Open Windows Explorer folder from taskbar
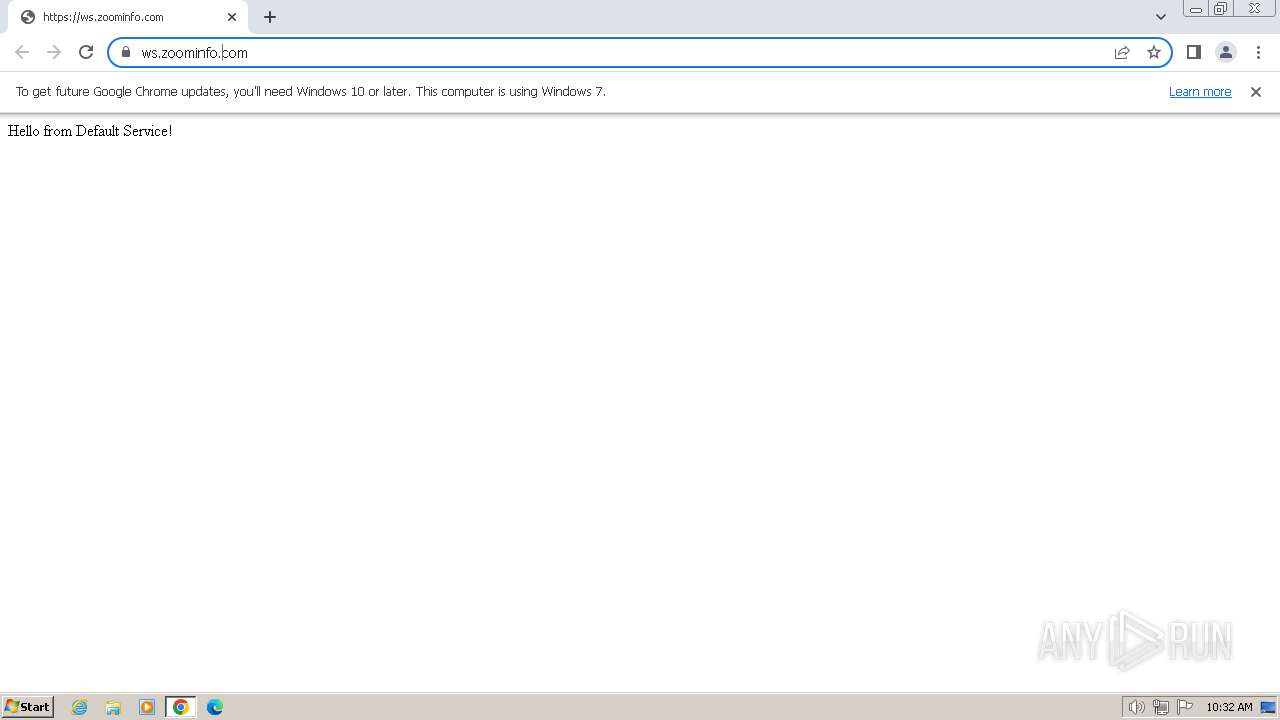The width and height of the screenshot is (1280, 720). [x=113, y=707]
